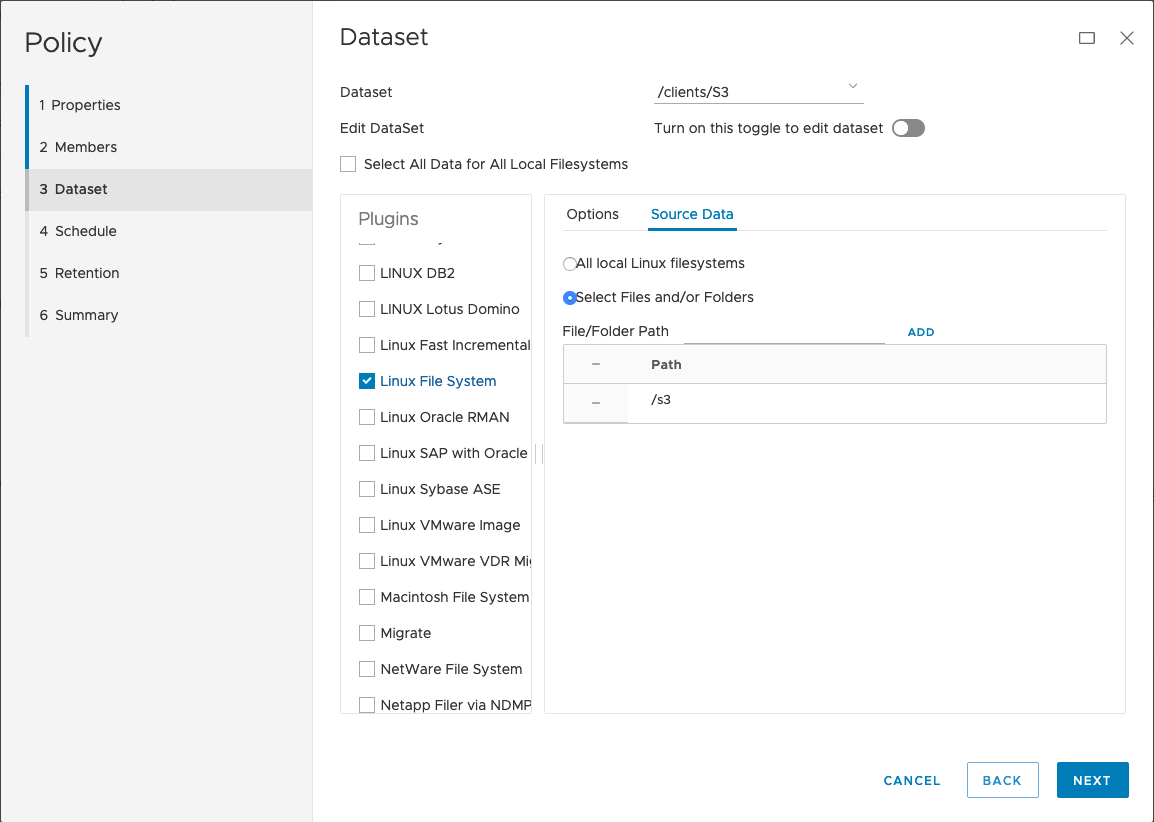The width and height of the screenshot is (1154, 822).
Task: Enable the toggle to edit dataset
Action: 908,128
